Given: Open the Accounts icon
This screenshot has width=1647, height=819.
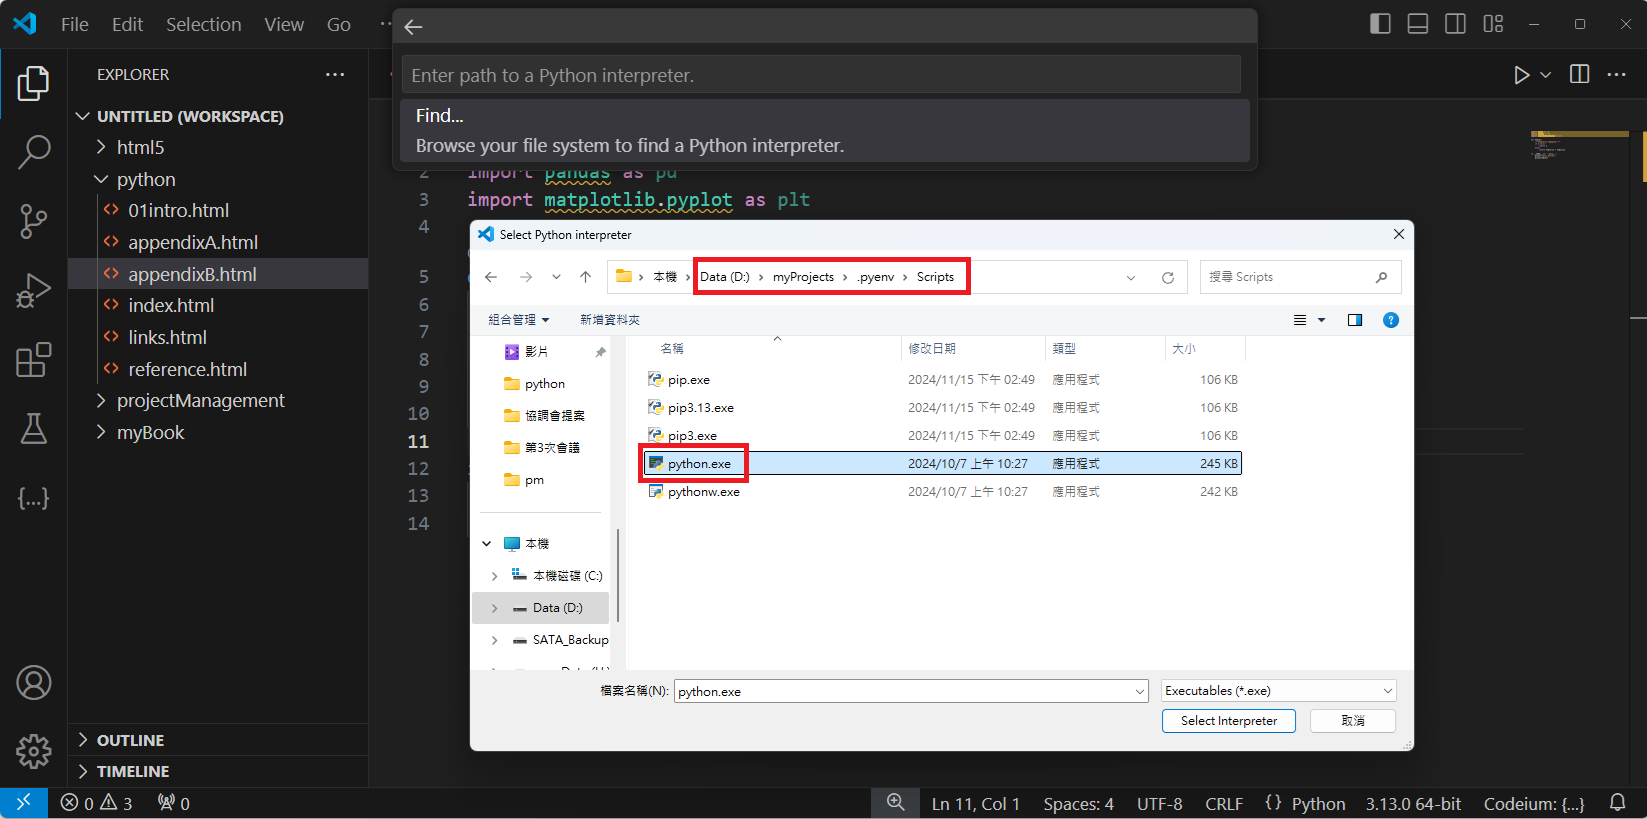Looking at the screenshot, I should pos(34,683).
